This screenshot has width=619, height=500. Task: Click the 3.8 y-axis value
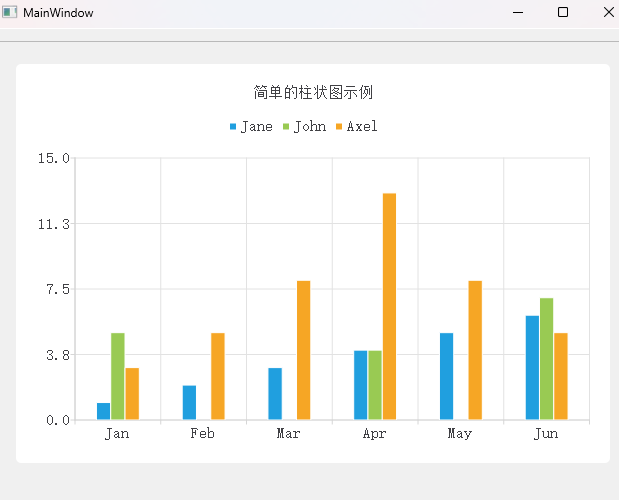pos(58,356)
